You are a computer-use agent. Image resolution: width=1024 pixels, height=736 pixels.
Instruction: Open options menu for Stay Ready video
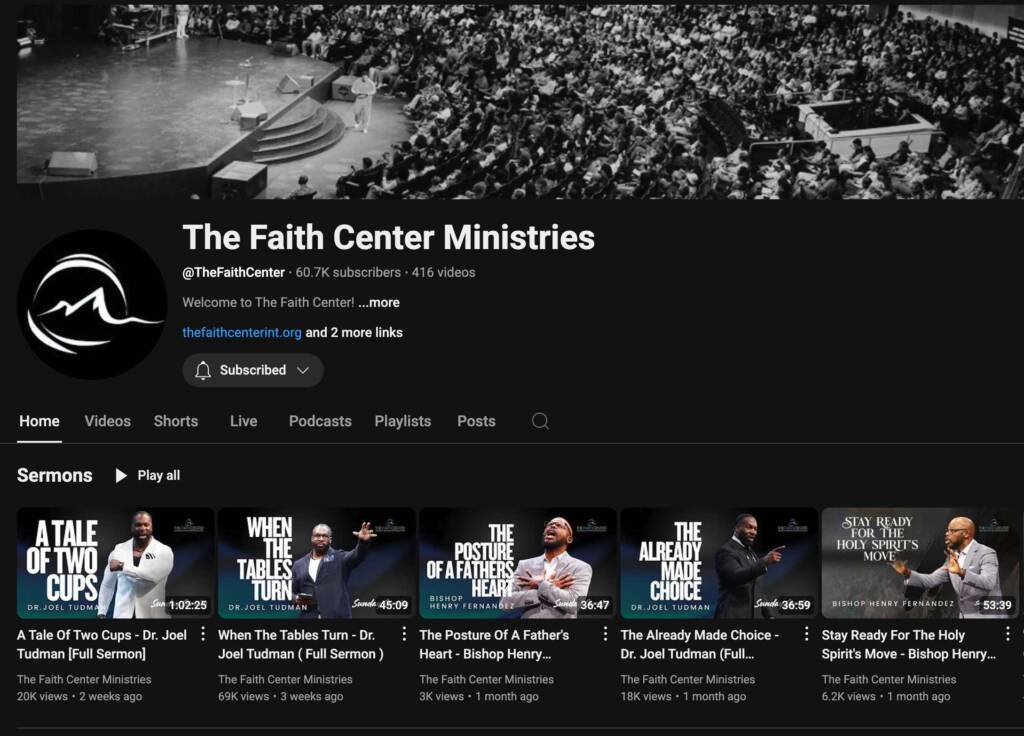(1008, 634)
